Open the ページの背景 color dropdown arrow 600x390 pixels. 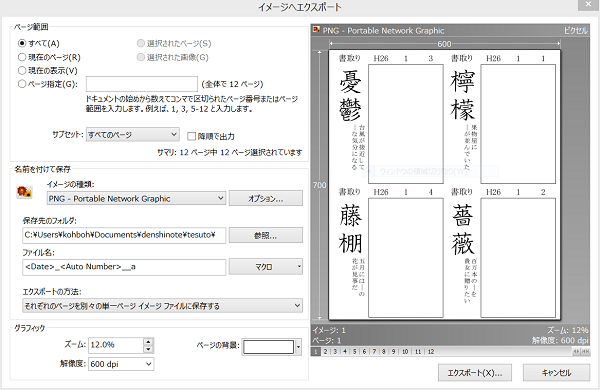click(x=298, y=347)
